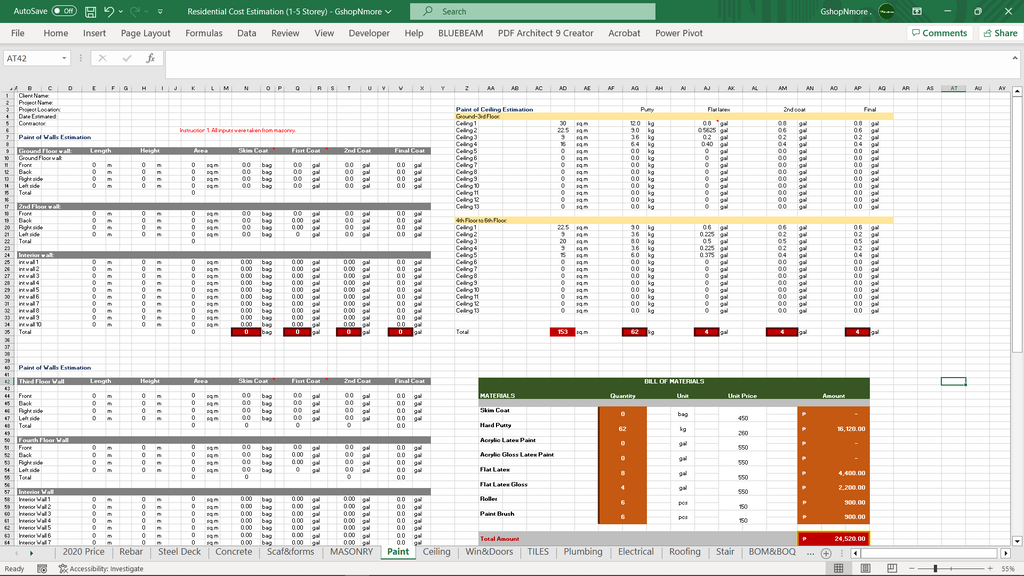This screenshot has height=576, width=1024.
Task: Select the Scaf&forms sheet tab
Action: [x=291, y=552]
